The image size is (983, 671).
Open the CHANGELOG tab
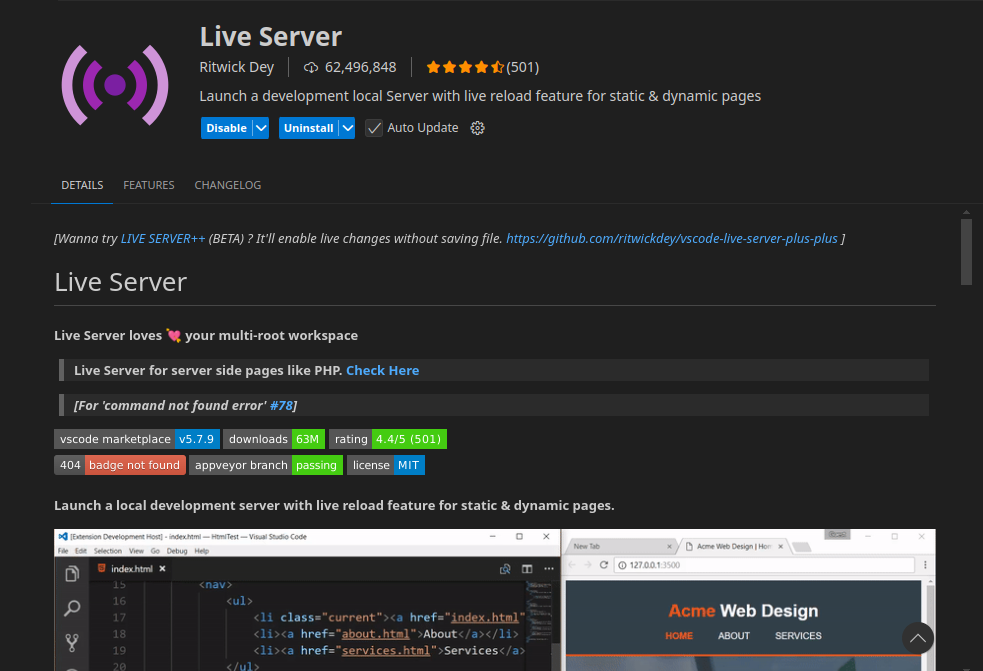coord(228,185)
